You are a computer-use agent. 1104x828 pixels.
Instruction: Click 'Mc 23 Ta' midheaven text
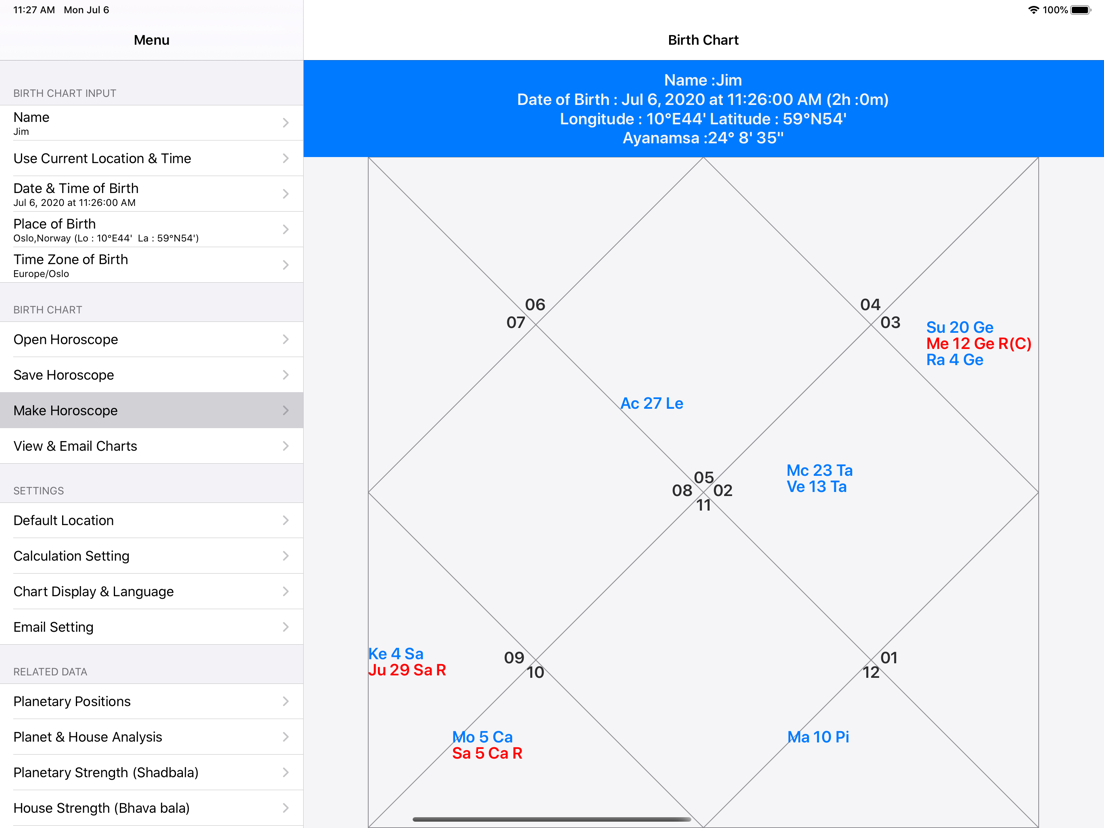[820, 470]
